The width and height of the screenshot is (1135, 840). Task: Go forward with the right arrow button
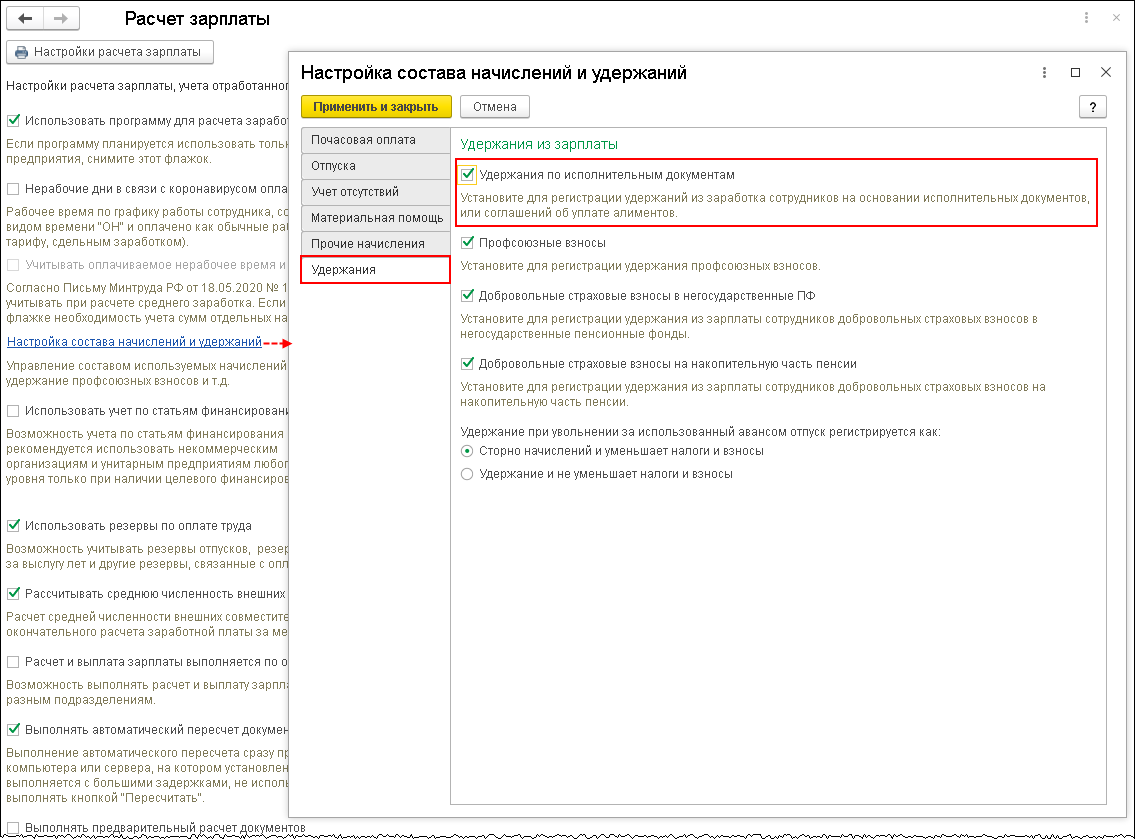click(62, 19)
